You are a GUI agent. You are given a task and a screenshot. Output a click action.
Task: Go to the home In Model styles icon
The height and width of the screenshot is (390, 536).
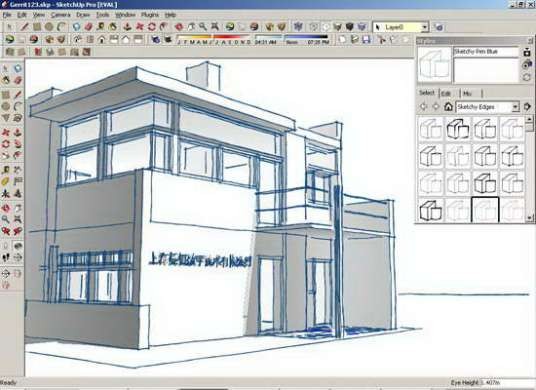448,107
